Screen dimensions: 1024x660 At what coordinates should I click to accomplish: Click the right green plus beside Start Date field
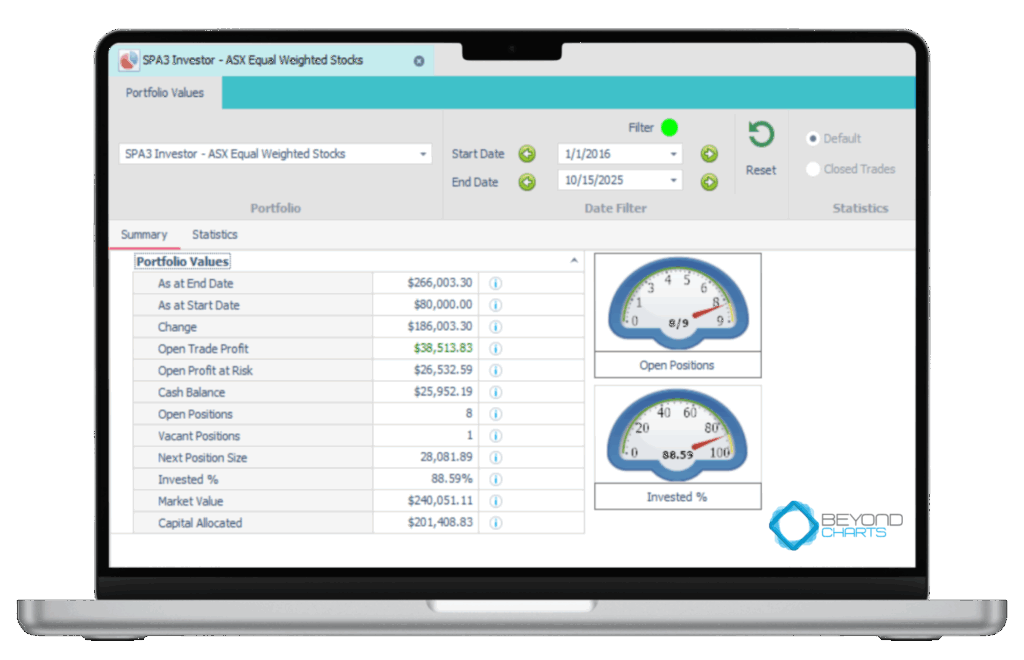click(x=709, y=154)
